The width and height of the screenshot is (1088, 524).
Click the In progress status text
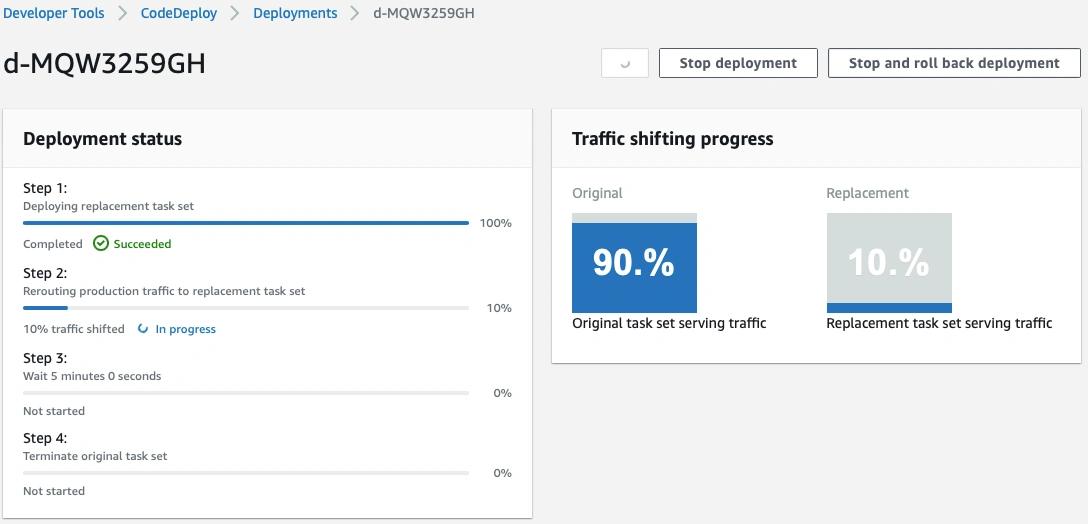click(185, 329)
